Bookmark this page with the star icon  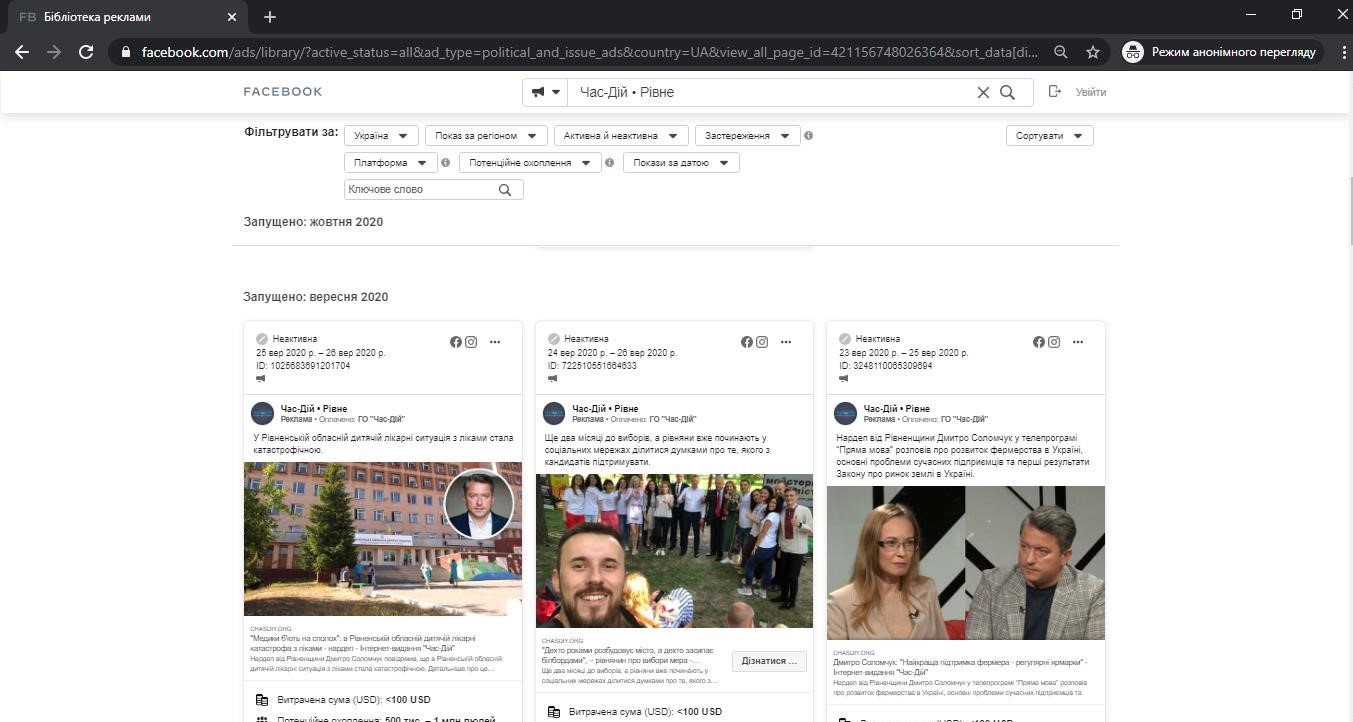click(1093, 52)
